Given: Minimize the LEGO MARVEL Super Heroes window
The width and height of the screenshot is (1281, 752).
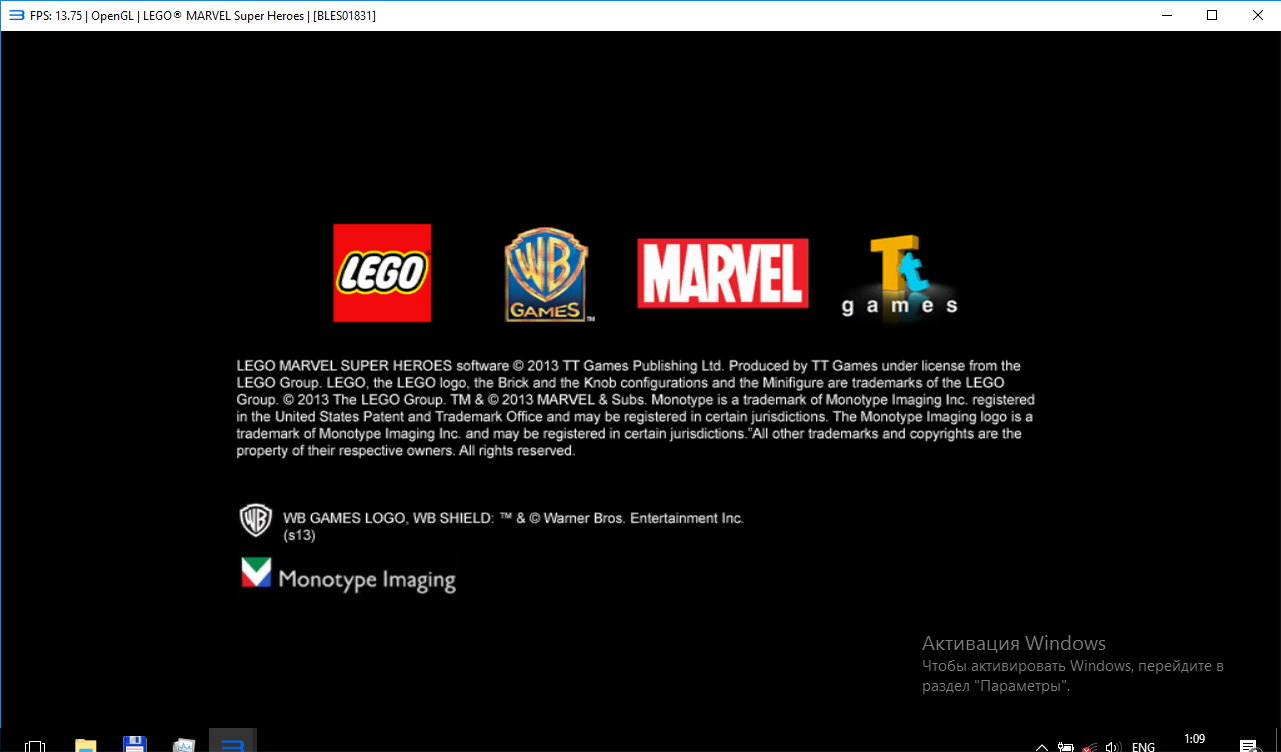Looking at the screenshot, I should (x=1166, y=15).
